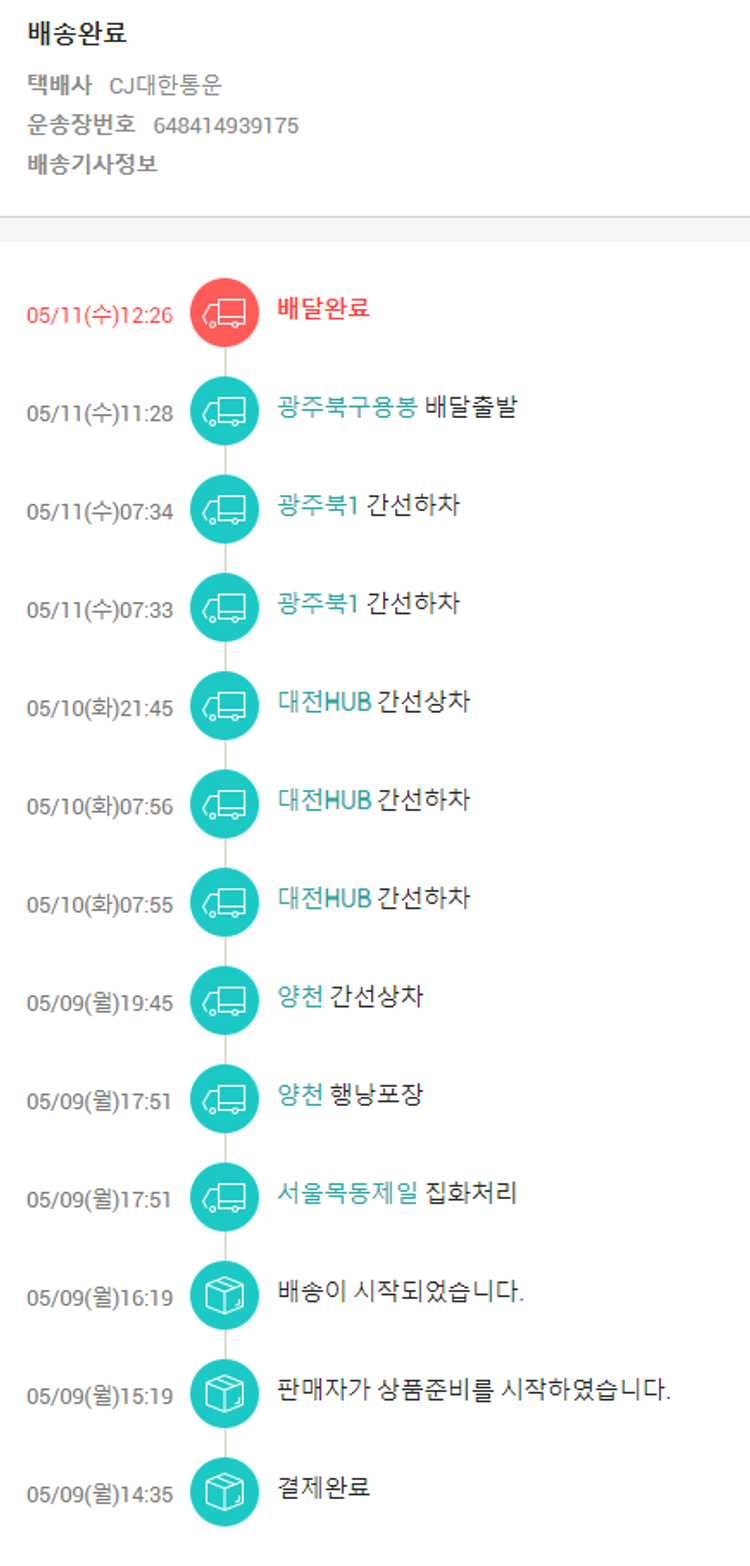Click the CJ대한통운 courier name
Viewport: 750px width, 1566px height.
click(165, 86)
